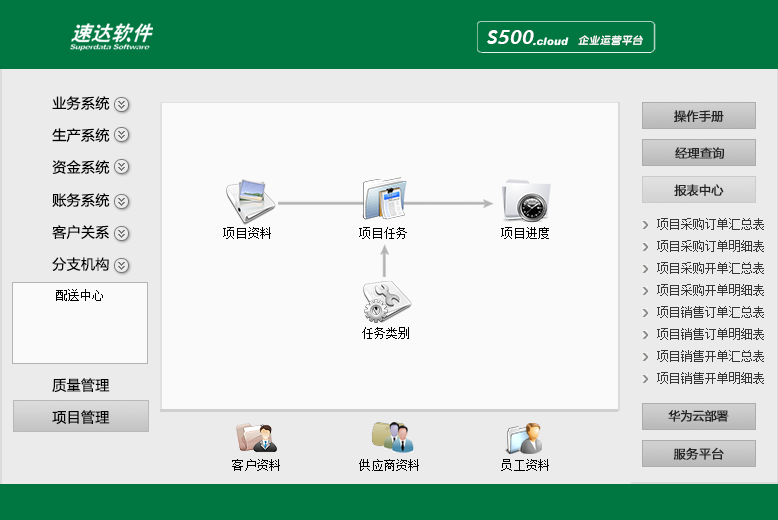The height and width of the screenshot is (520, 778).
Task: Click the 项目进度 text label
Action: point(525,233)
